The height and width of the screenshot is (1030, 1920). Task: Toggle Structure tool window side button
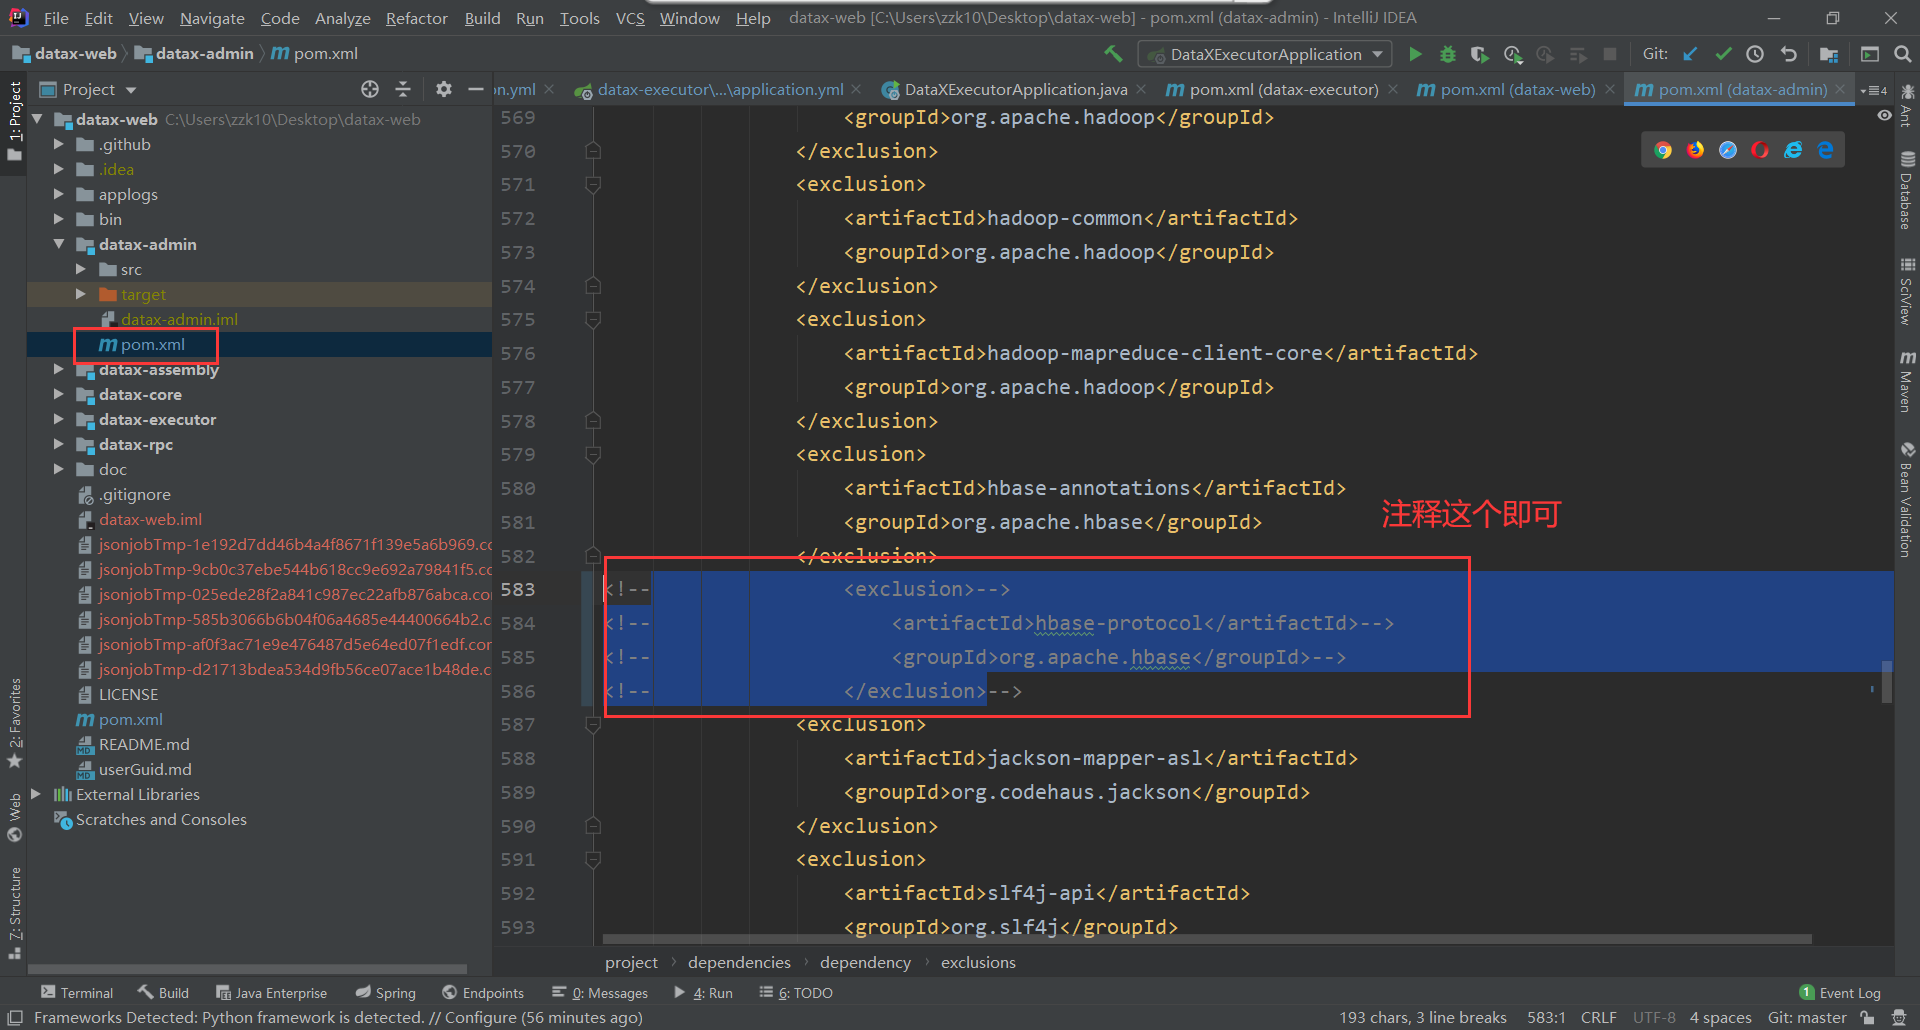tap(14, 914)
